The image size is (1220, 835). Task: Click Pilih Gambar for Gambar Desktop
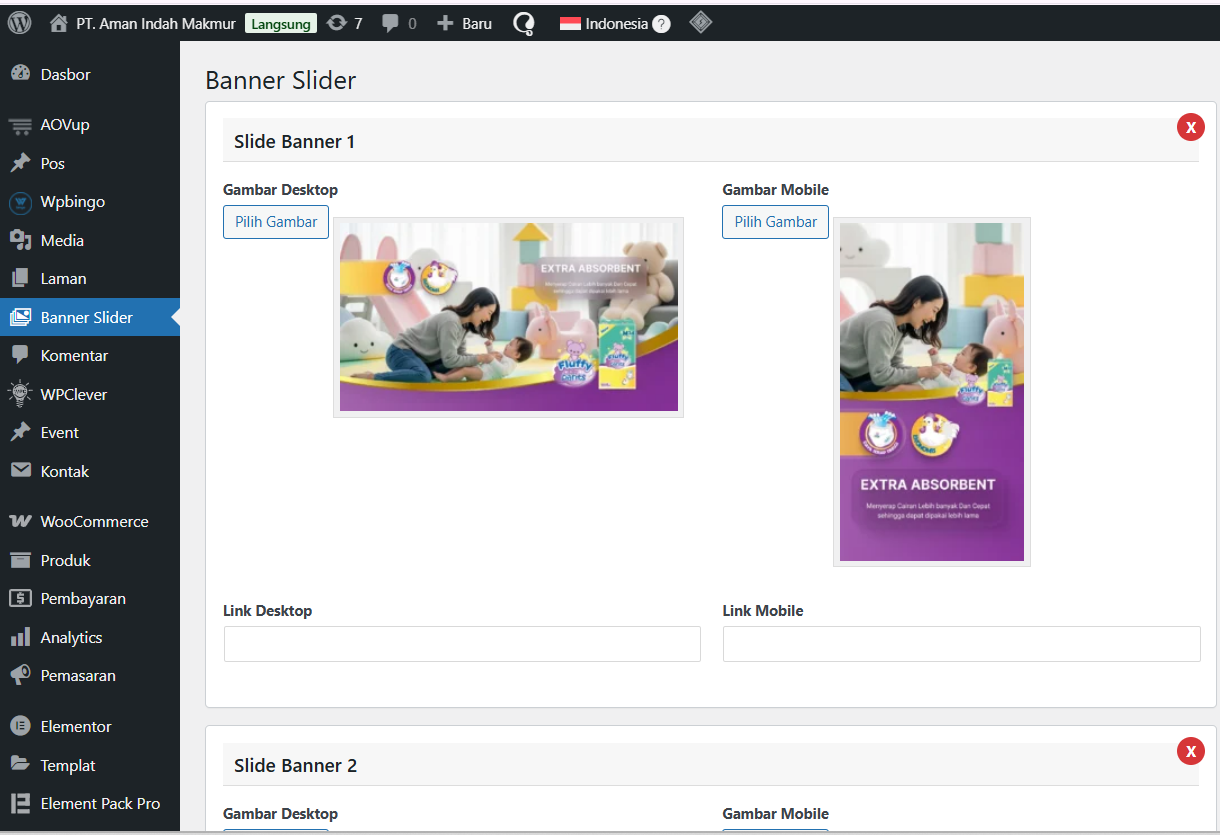coord(276,222)
